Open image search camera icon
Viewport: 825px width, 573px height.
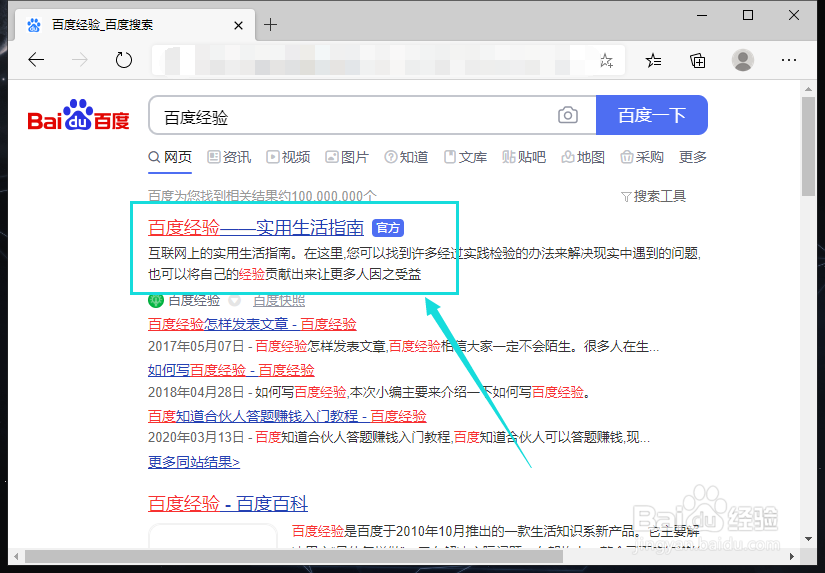[568, 115]
